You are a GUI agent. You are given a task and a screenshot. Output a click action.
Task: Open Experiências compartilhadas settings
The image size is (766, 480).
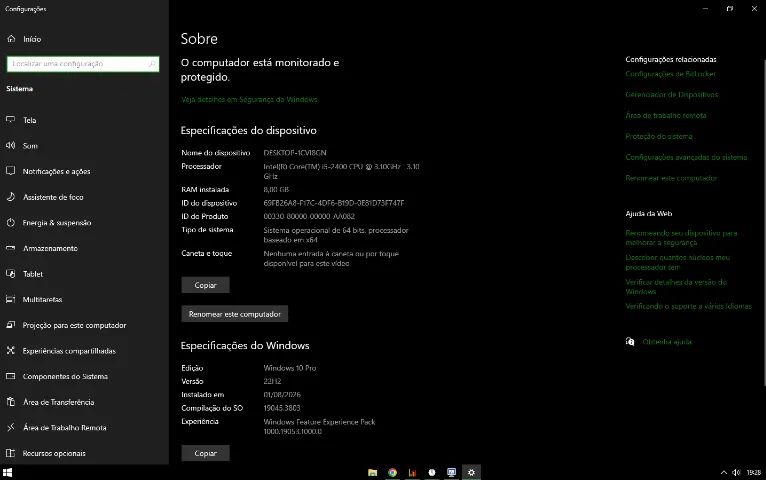click(x=69, y=351)
